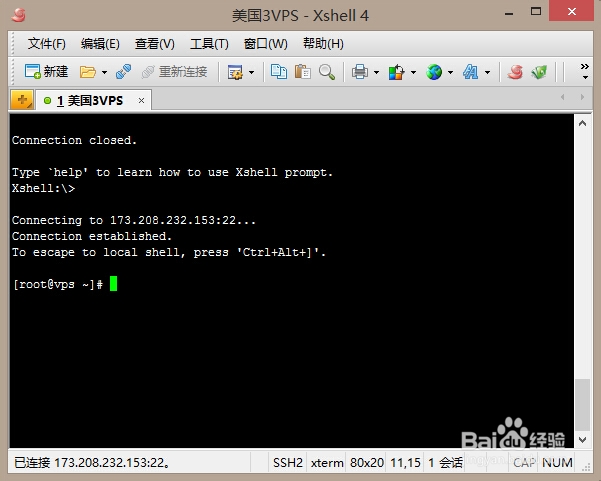Screen dimensions: 601x481
Task: Click the terminal at root@vps prompt
Action: pos(57,284)
